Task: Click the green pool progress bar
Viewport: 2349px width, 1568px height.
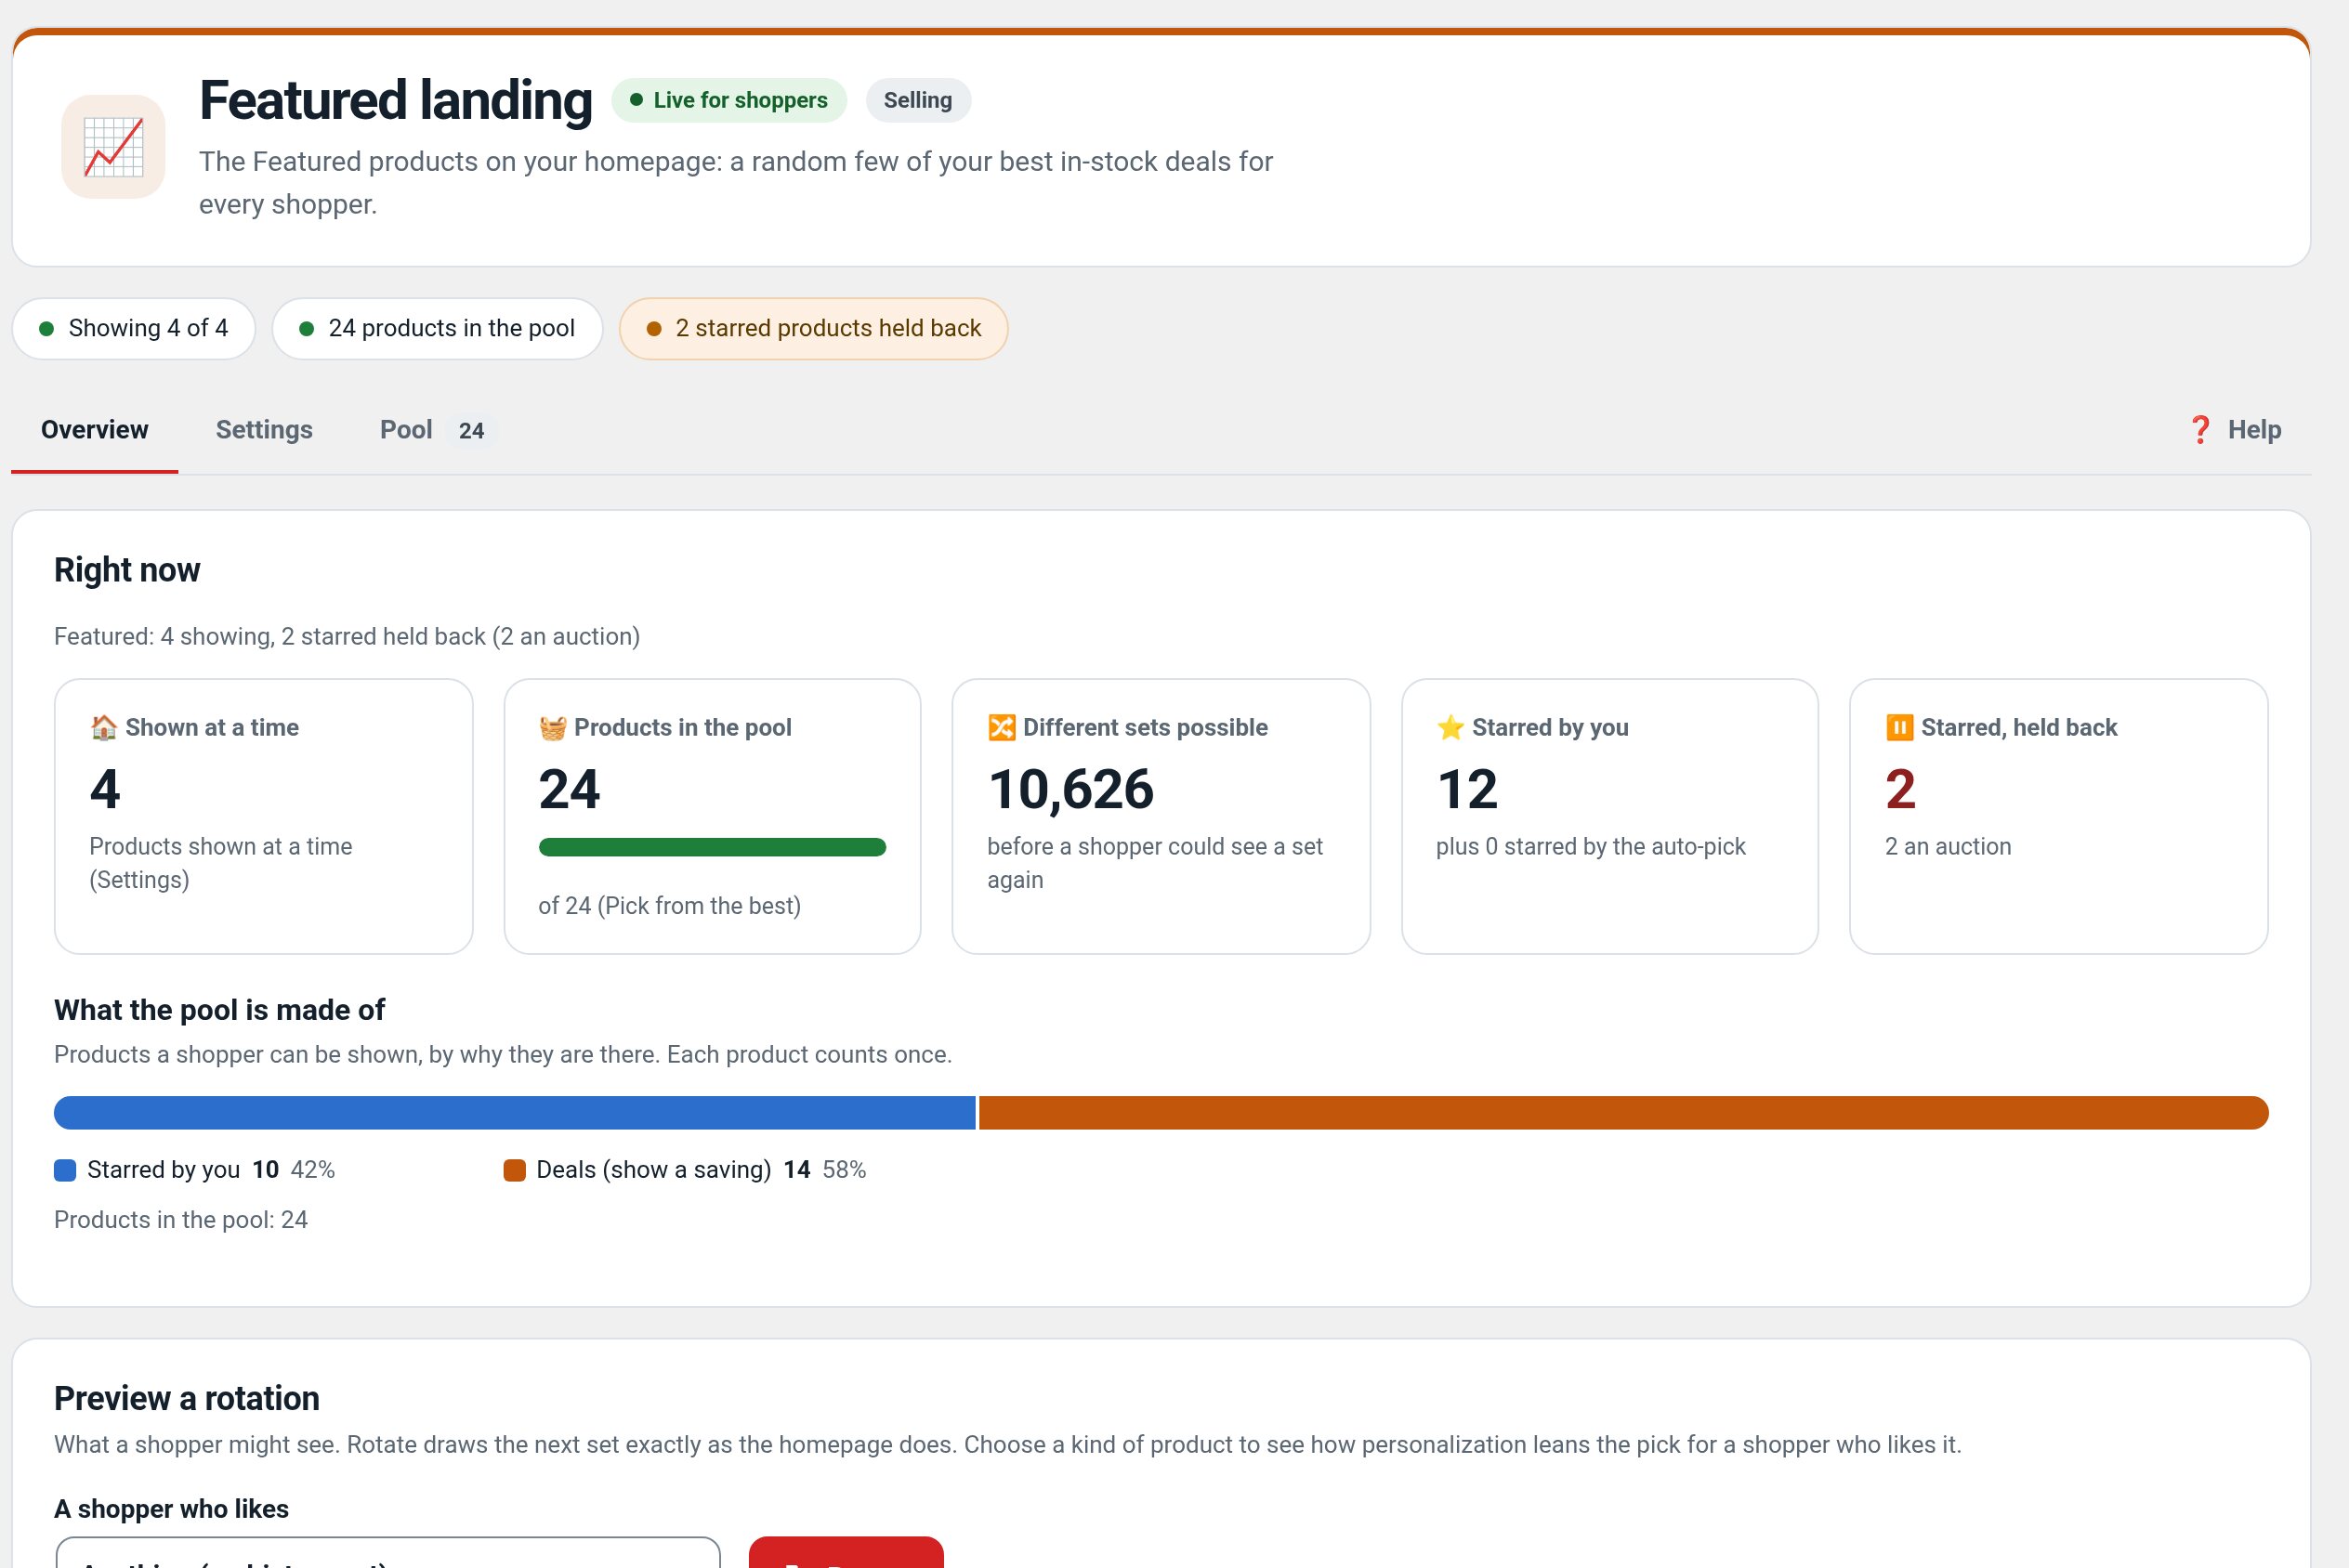Action: (x=712, y=847)
